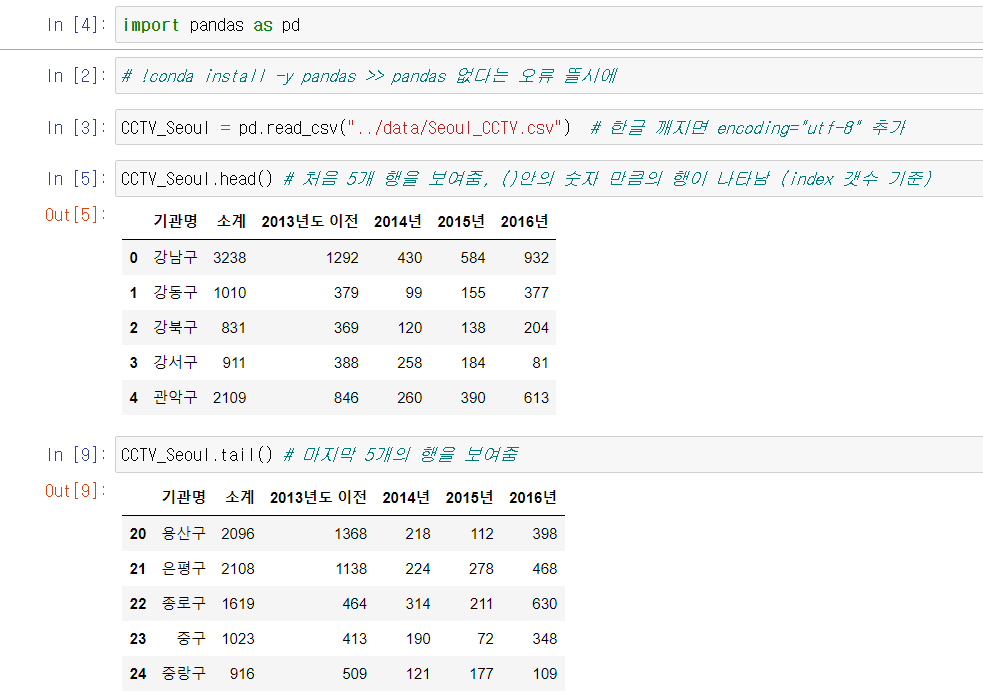Click value 2108 in 은평구 row

[238, 569]
